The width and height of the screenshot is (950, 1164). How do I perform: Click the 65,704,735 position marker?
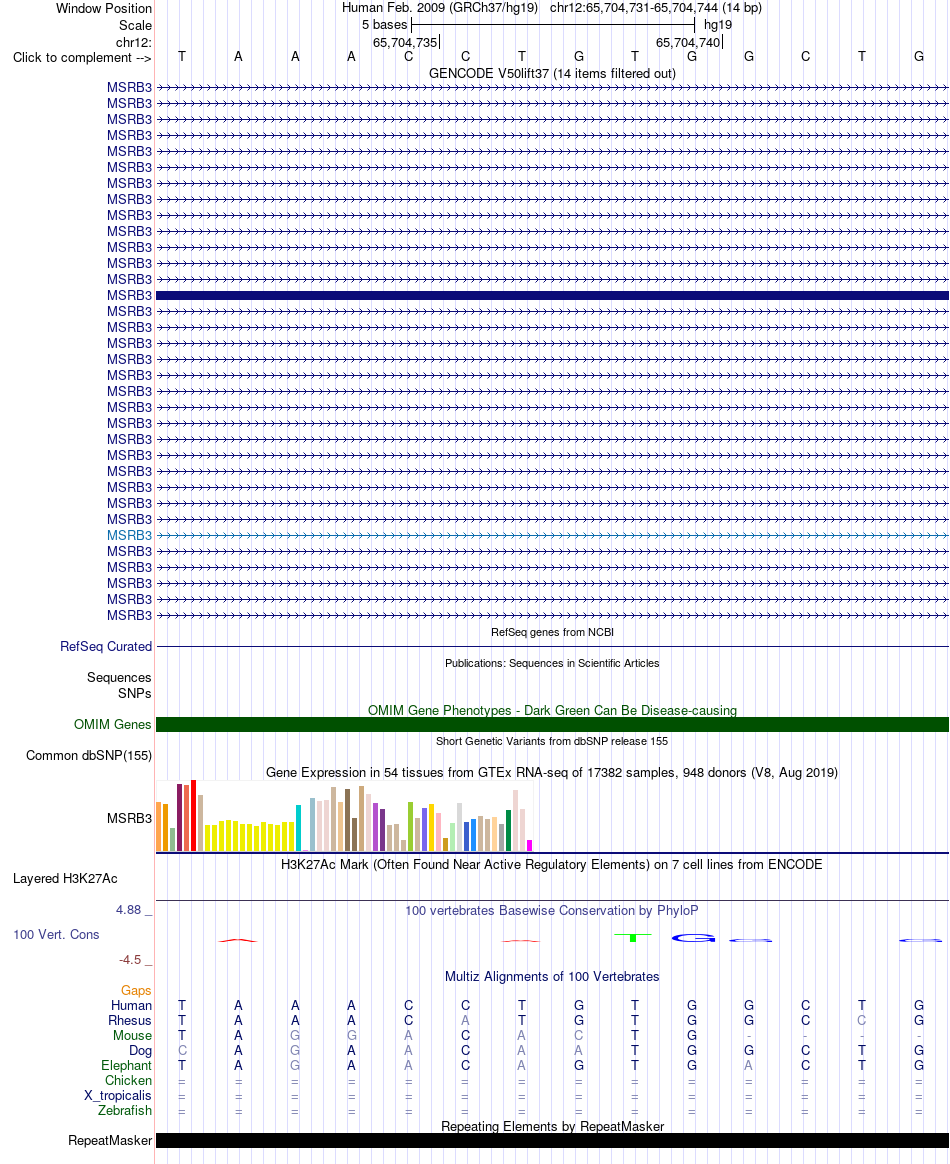pyautogui.click(x=405, y=42)
